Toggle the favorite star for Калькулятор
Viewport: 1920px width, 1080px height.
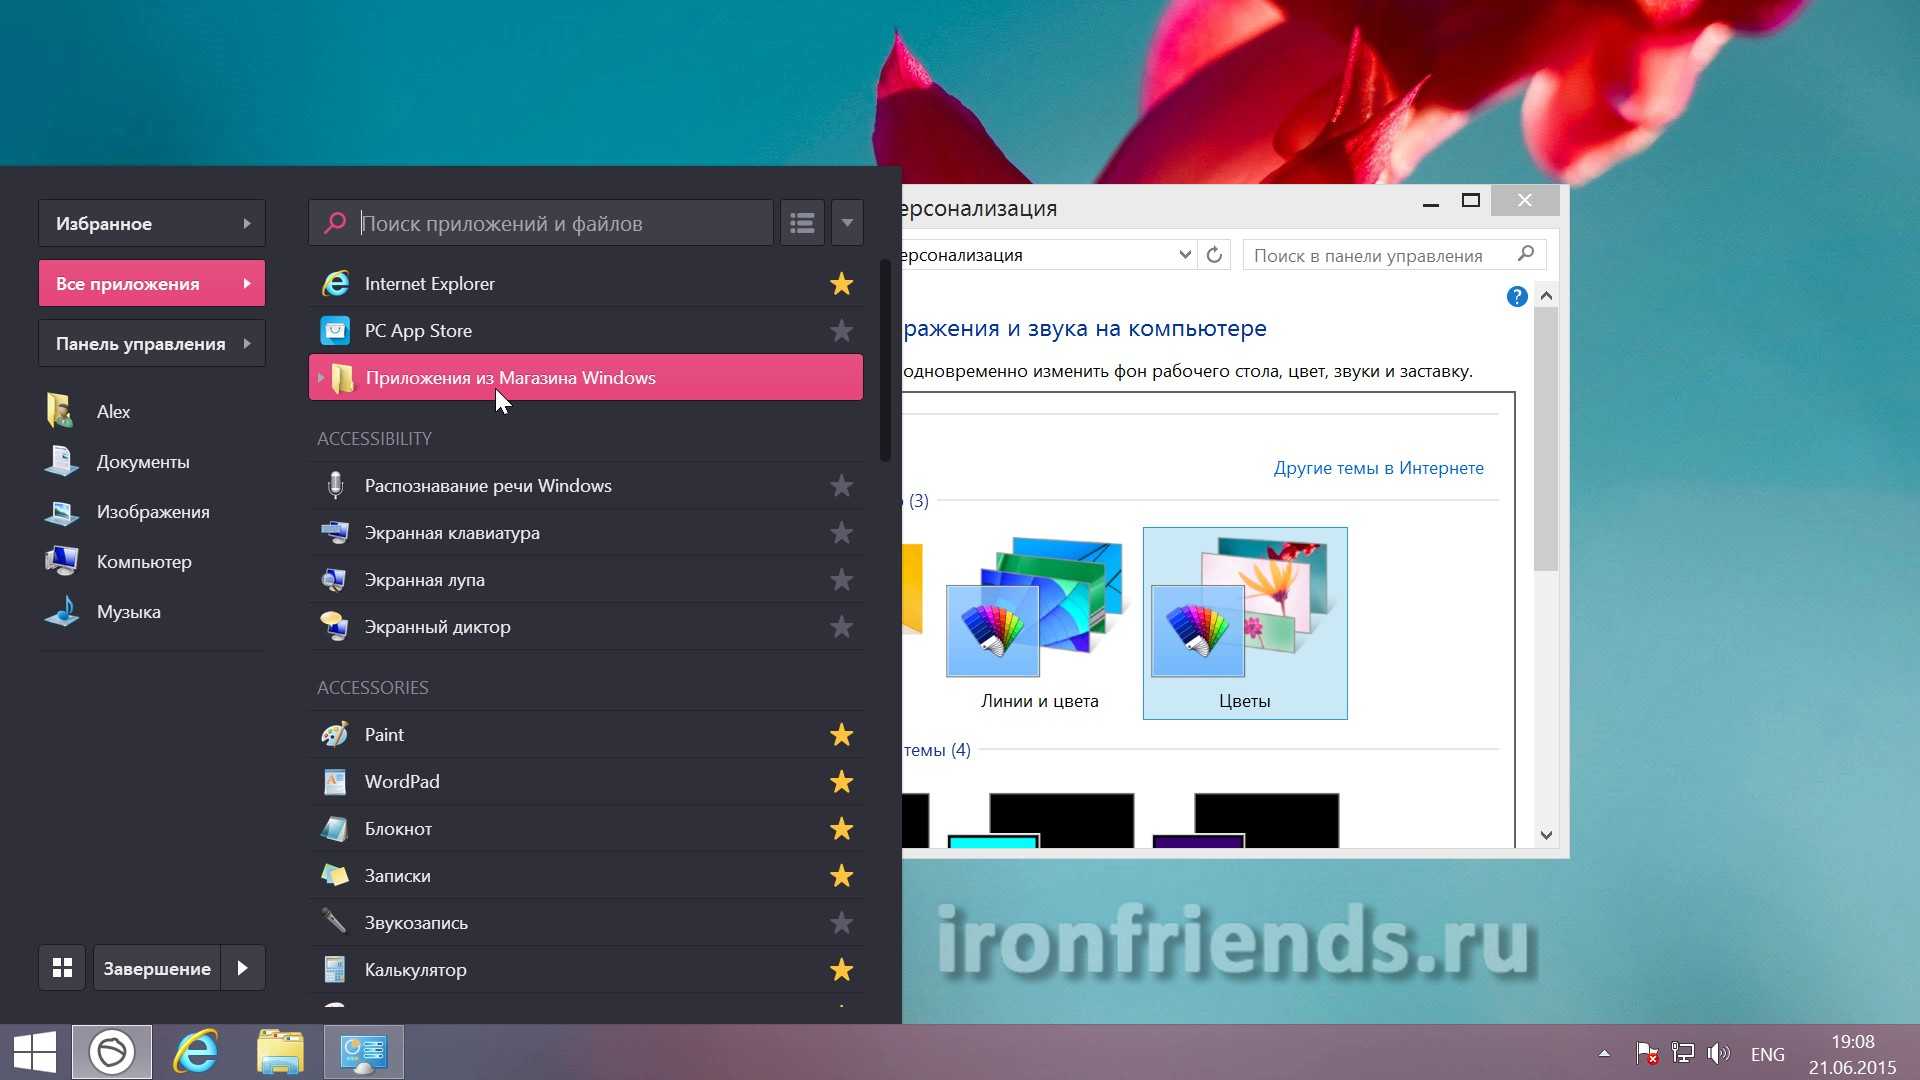click(842, 970)
